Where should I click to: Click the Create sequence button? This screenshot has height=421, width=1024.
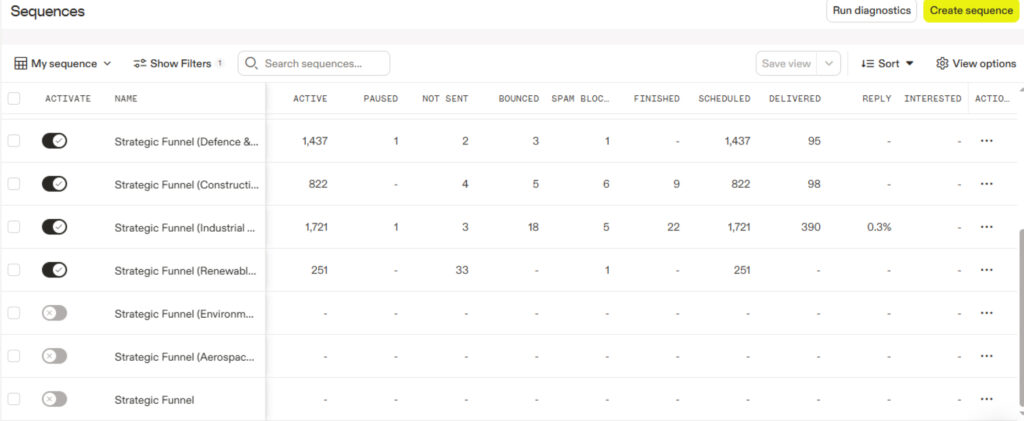tap(971, 11)
